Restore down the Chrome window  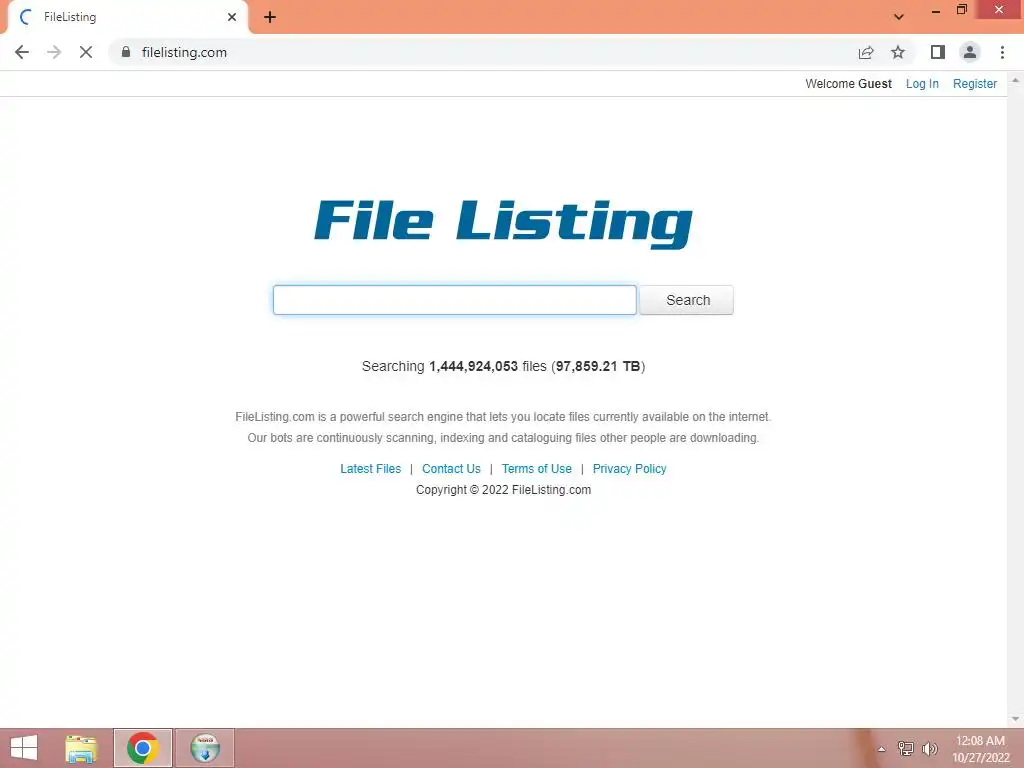pos(962,10)
